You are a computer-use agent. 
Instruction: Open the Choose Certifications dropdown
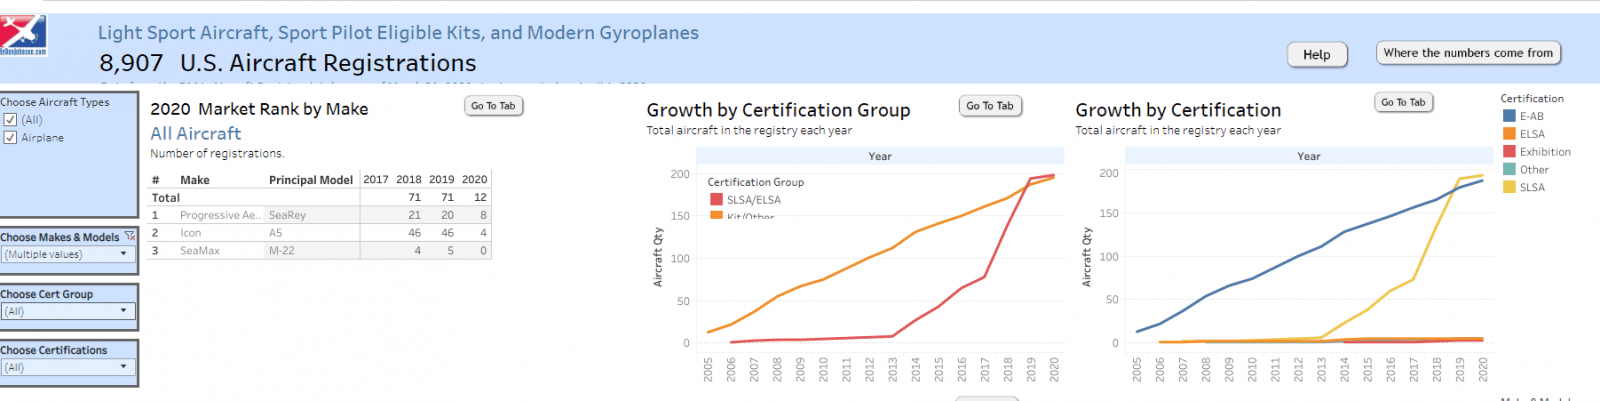(68, 367)
